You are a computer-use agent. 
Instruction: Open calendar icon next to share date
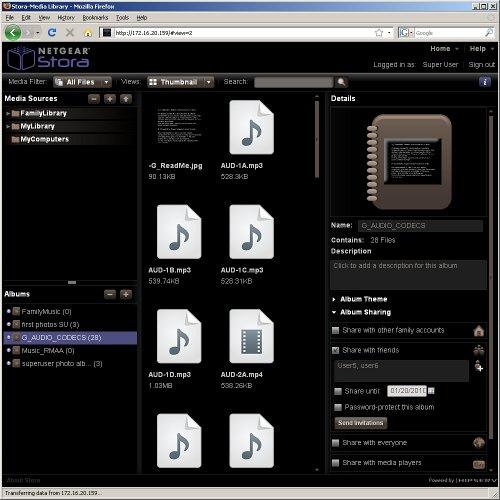tap(431, 391)
